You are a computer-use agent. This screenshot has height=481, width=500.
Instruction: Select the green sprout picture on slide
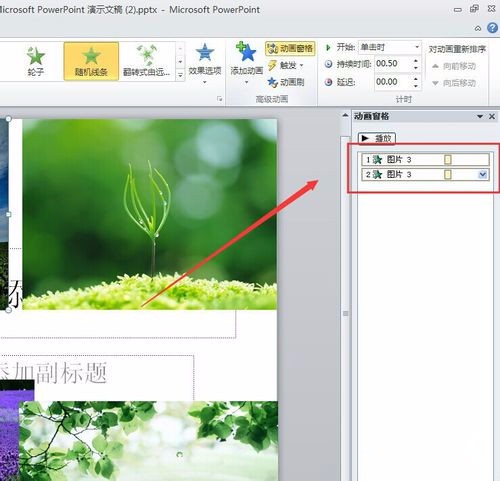[x=149, y=214]
